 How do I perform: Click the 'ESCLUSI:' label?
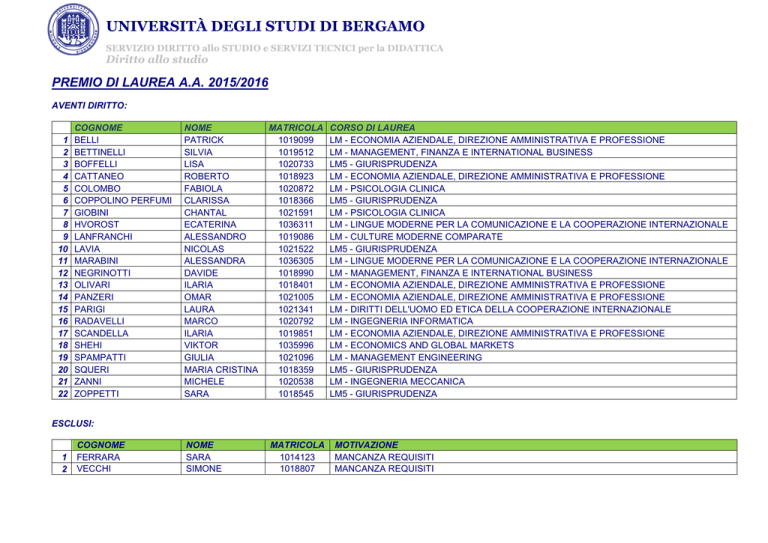pos(73,424)
